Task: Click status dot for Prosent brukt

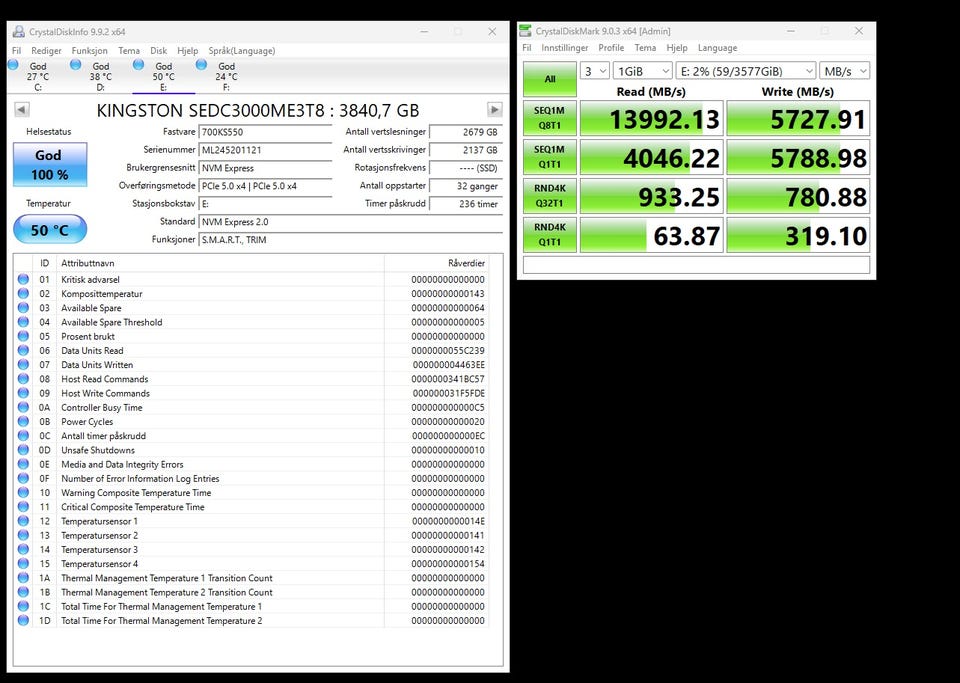Action: coord(23,336)
